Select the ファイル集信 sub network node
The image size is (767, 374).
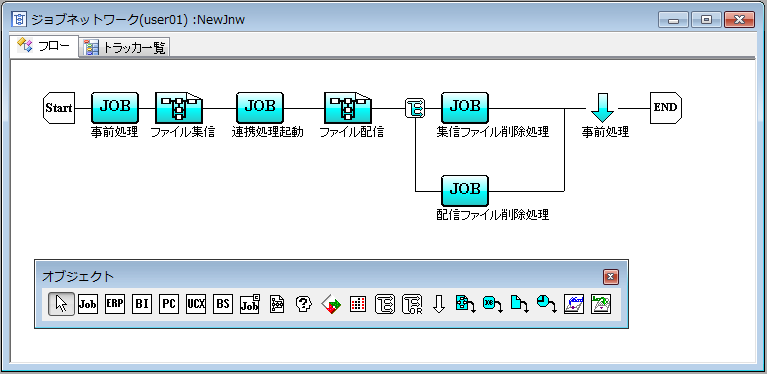click(x=179, y=108)
